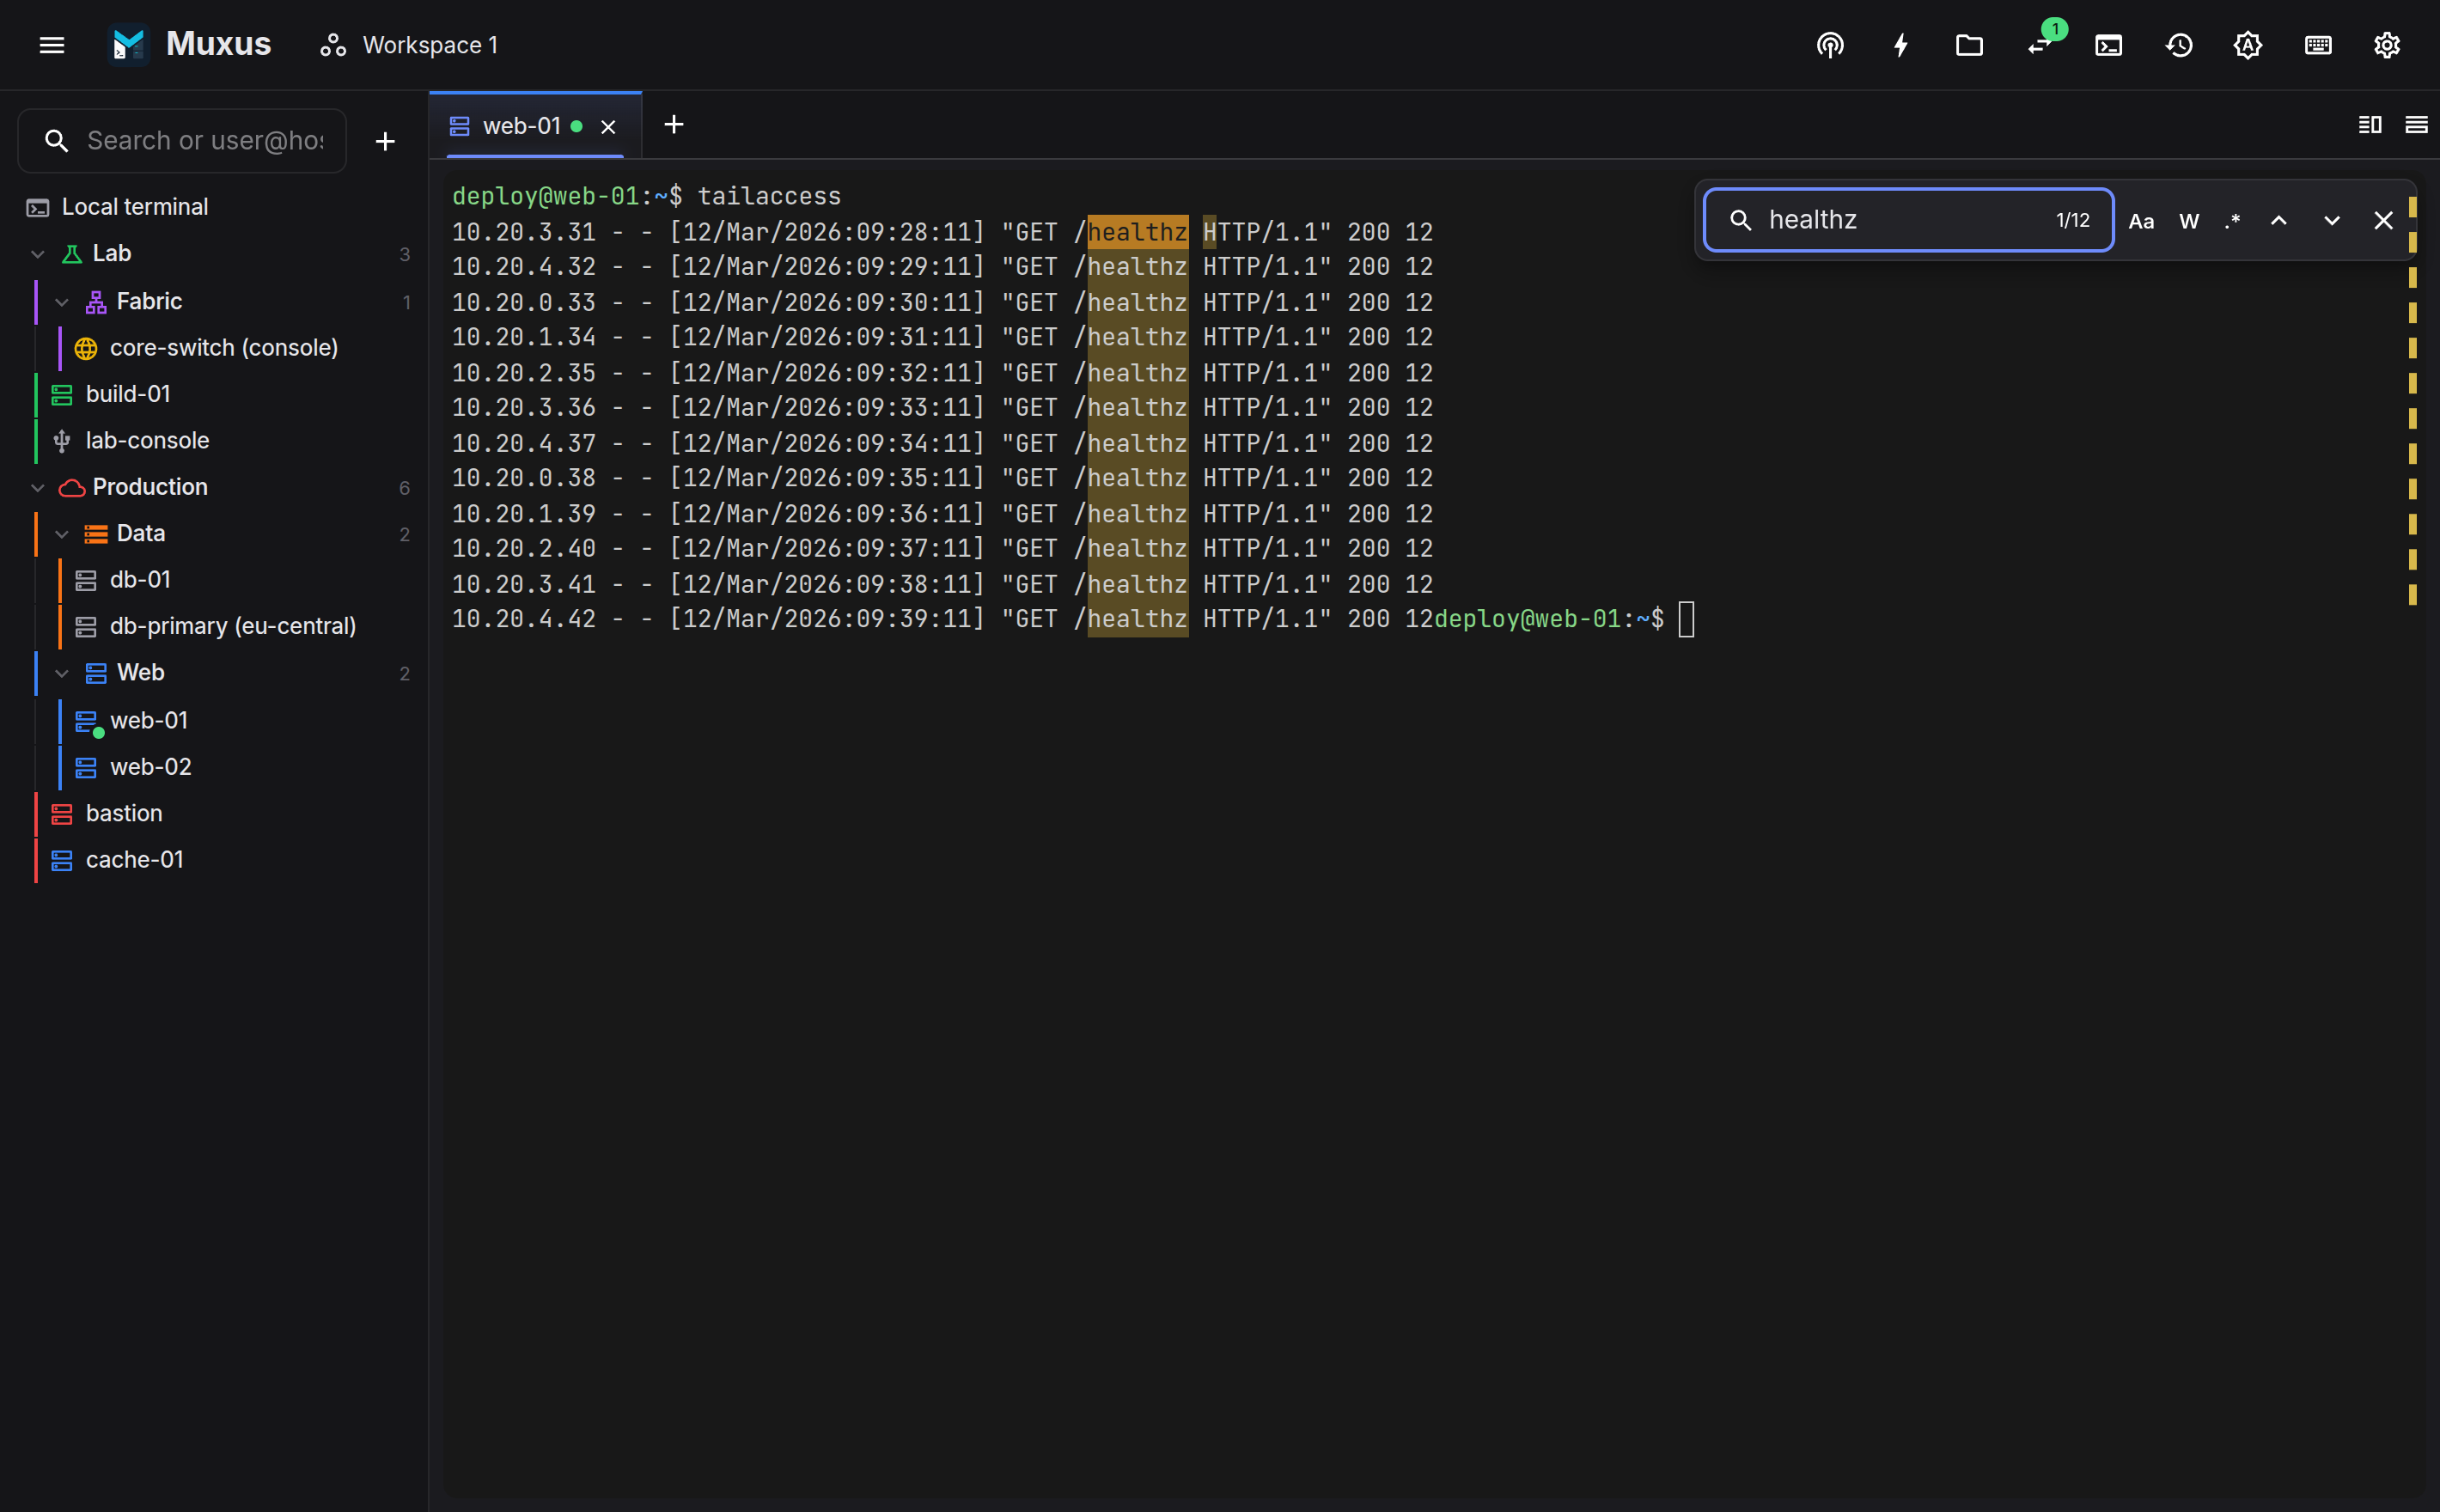The width and height of the screenshot is (2440, 1512).
Task: Collapse the Web subgroup
Action: pyautogui.click(x=62, y=673)
